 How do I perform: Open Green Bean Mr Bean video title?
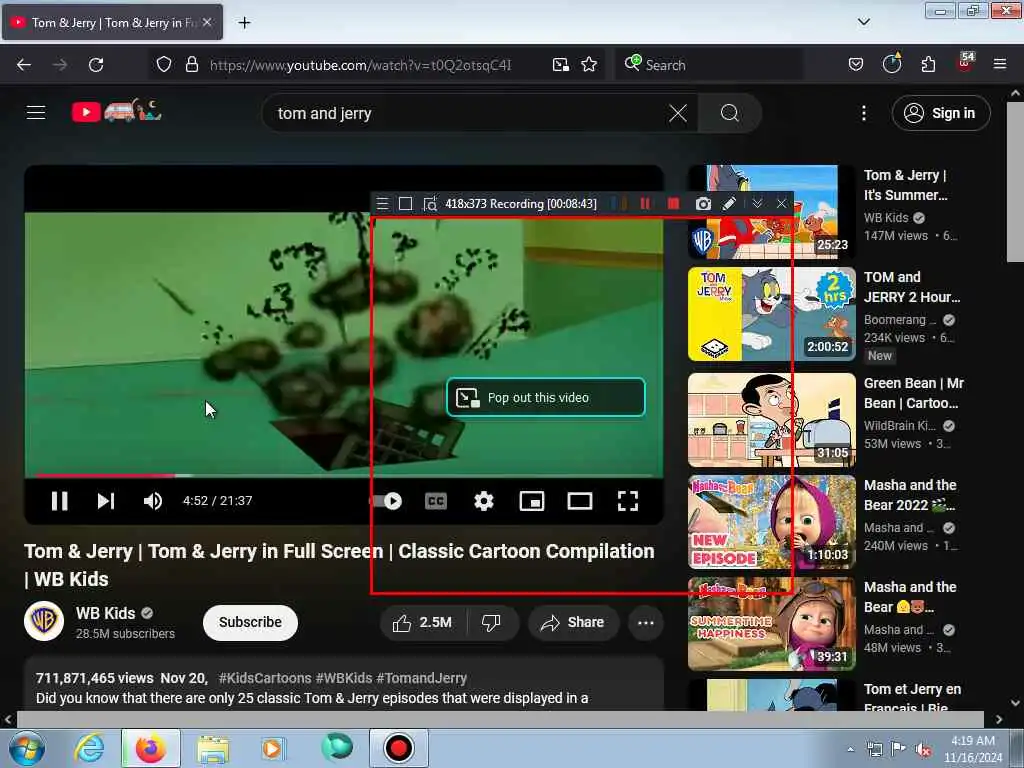click(914, 393)
